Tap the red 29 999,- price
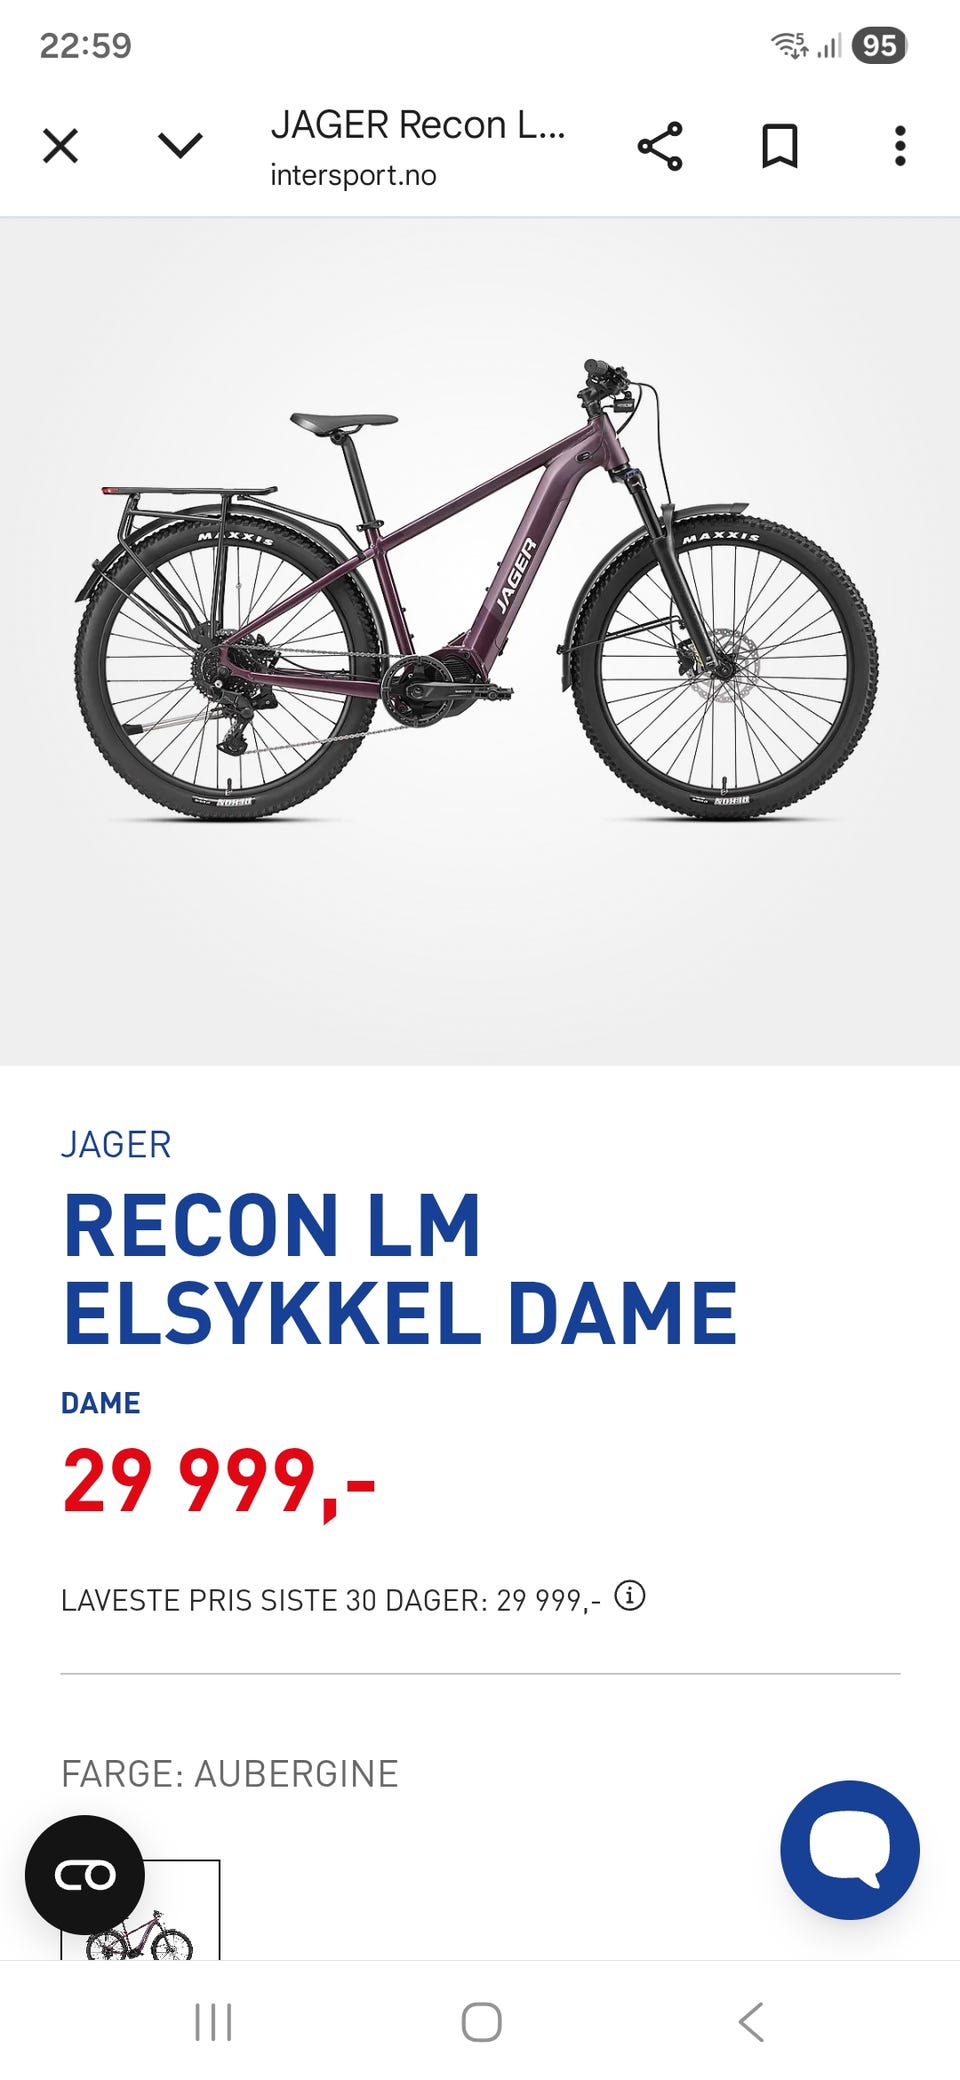 click(x=218, y=1482)
